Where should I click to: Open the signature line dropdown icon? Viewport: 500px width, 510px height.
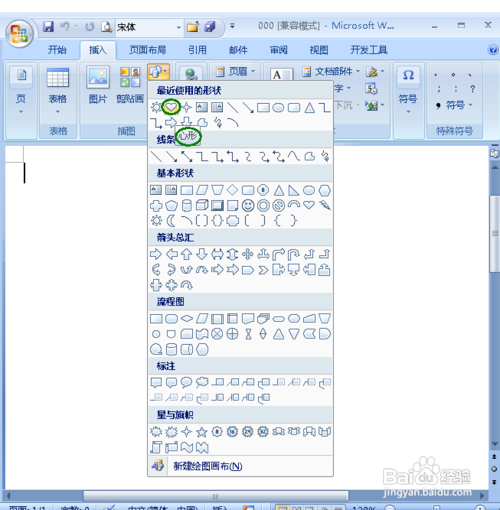point(375,71)
